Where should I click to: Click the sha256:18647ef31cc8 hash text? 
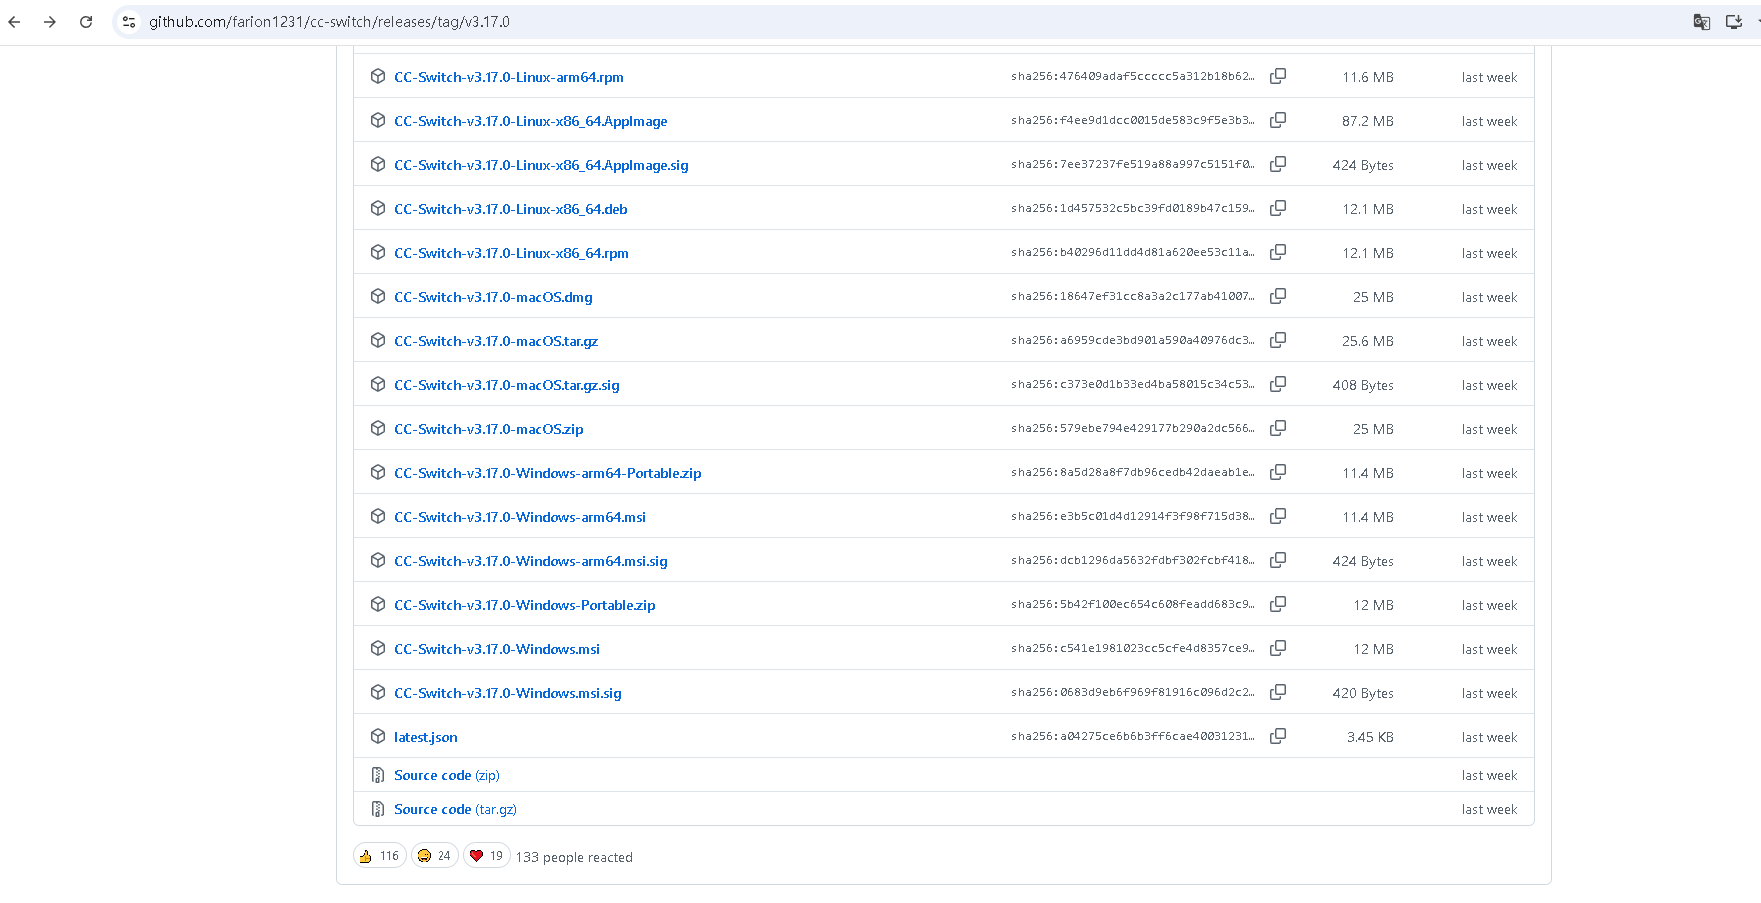click(x=1132, y=296)
